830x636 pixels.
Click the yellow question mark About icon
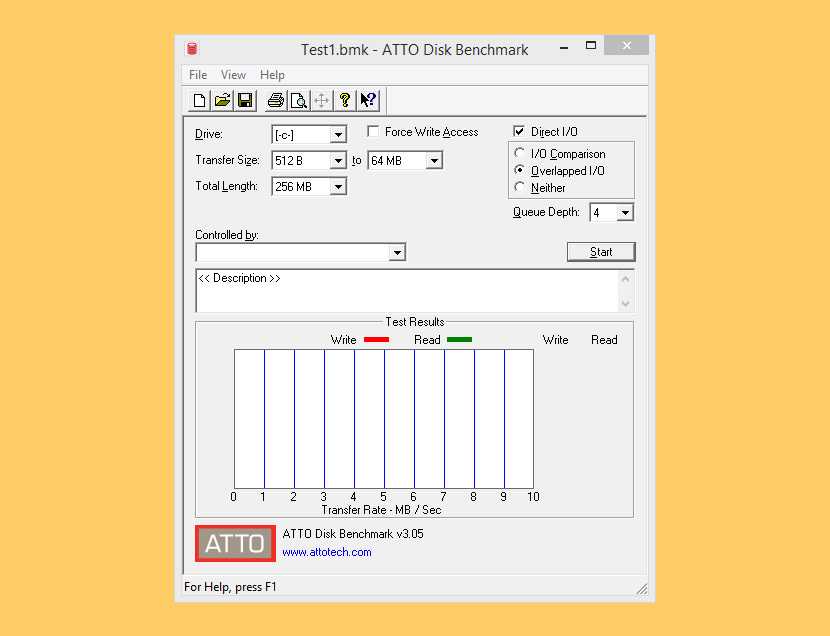point(345,100)
